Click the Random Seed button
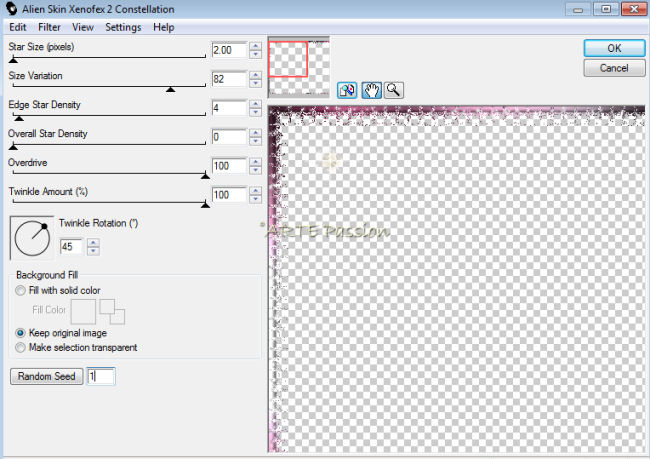The height and width of the screenshot is (459, 650). coord(46,376)
